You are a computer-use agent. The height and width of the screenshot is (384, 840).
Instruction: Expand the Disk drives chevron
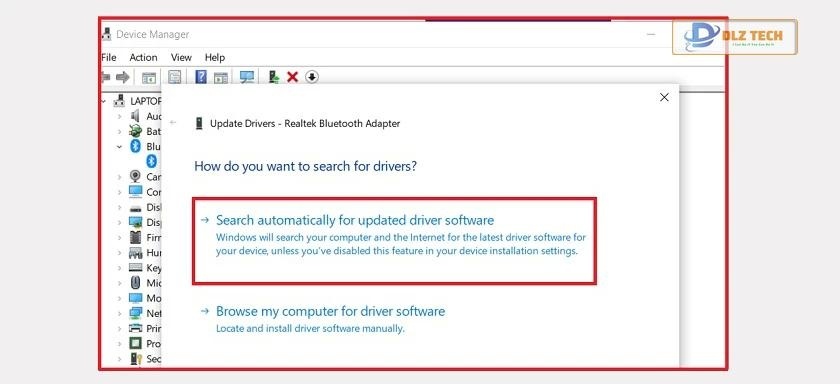119,207
